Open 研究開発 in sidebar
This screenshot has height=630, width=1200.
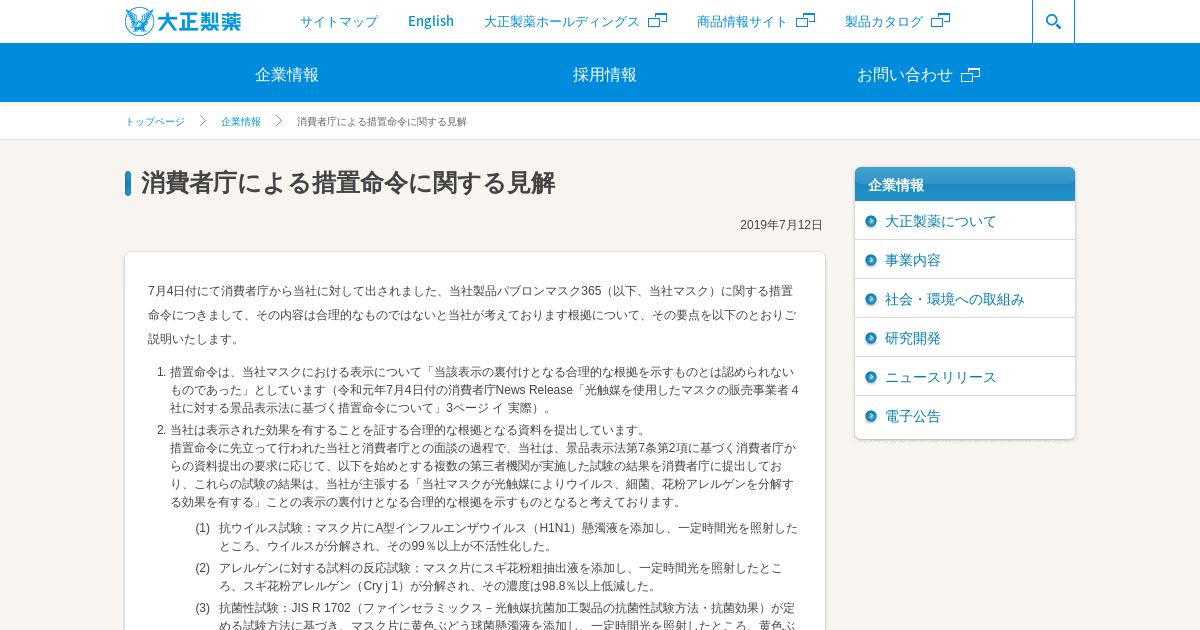(913, 338)
